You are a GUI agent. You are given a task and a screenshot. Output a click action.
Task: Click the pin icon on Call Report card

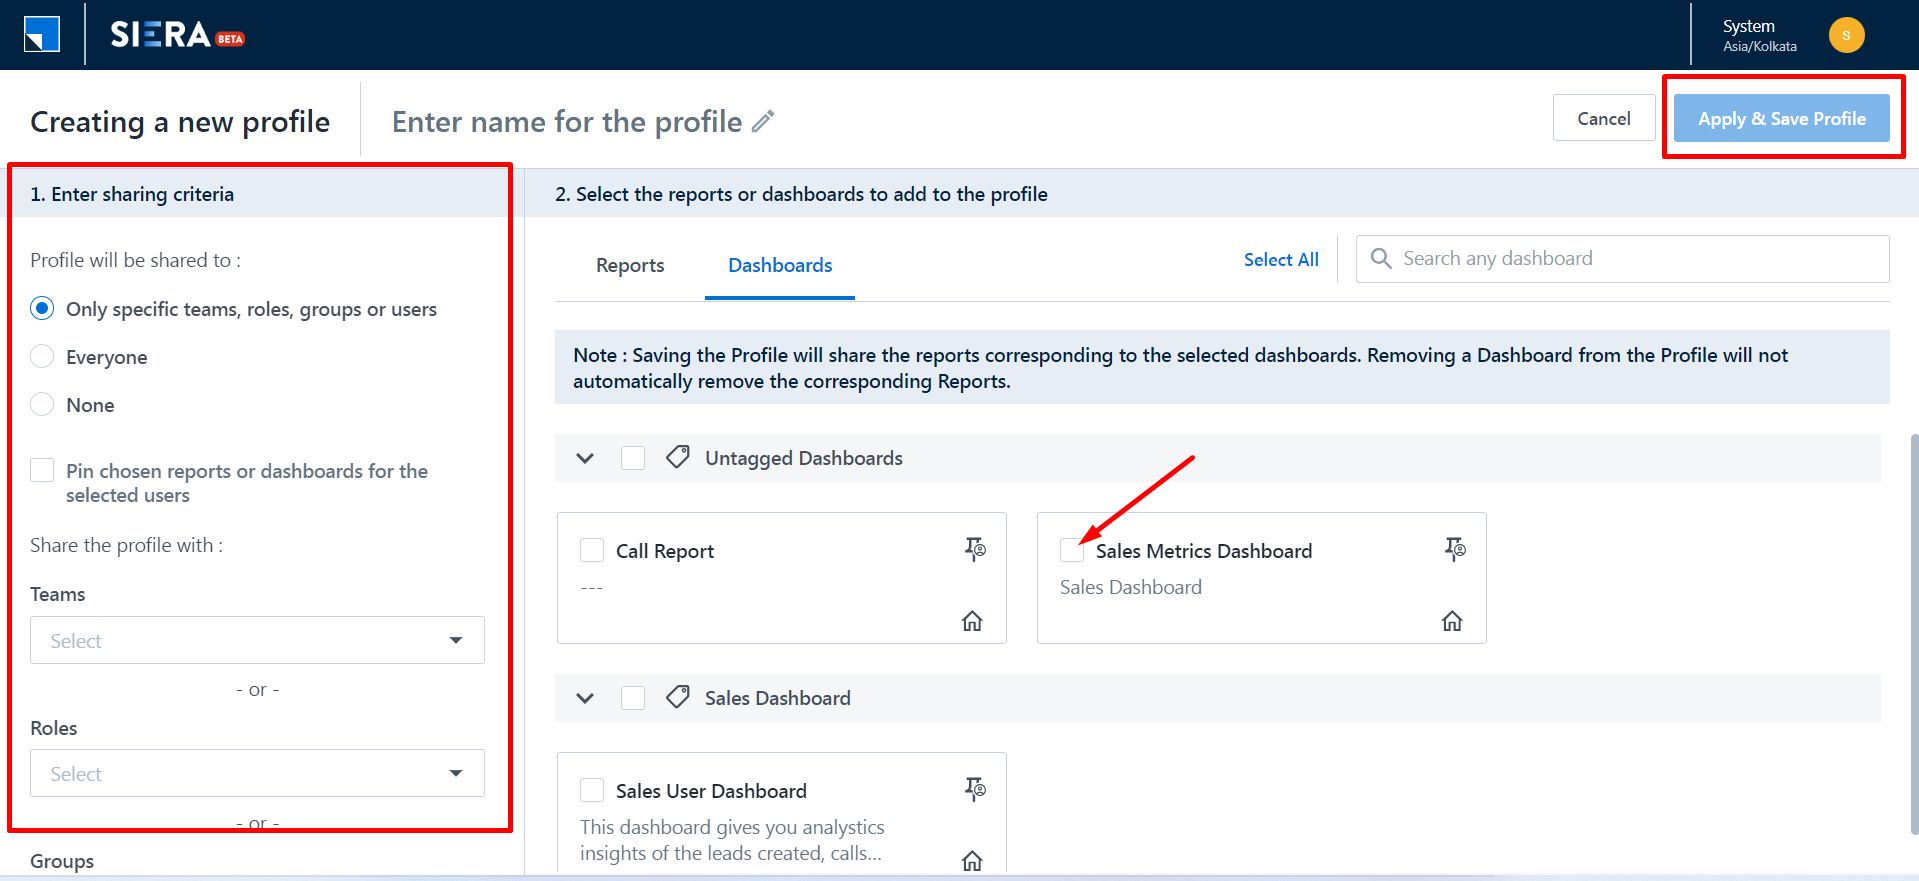point(975,549)
